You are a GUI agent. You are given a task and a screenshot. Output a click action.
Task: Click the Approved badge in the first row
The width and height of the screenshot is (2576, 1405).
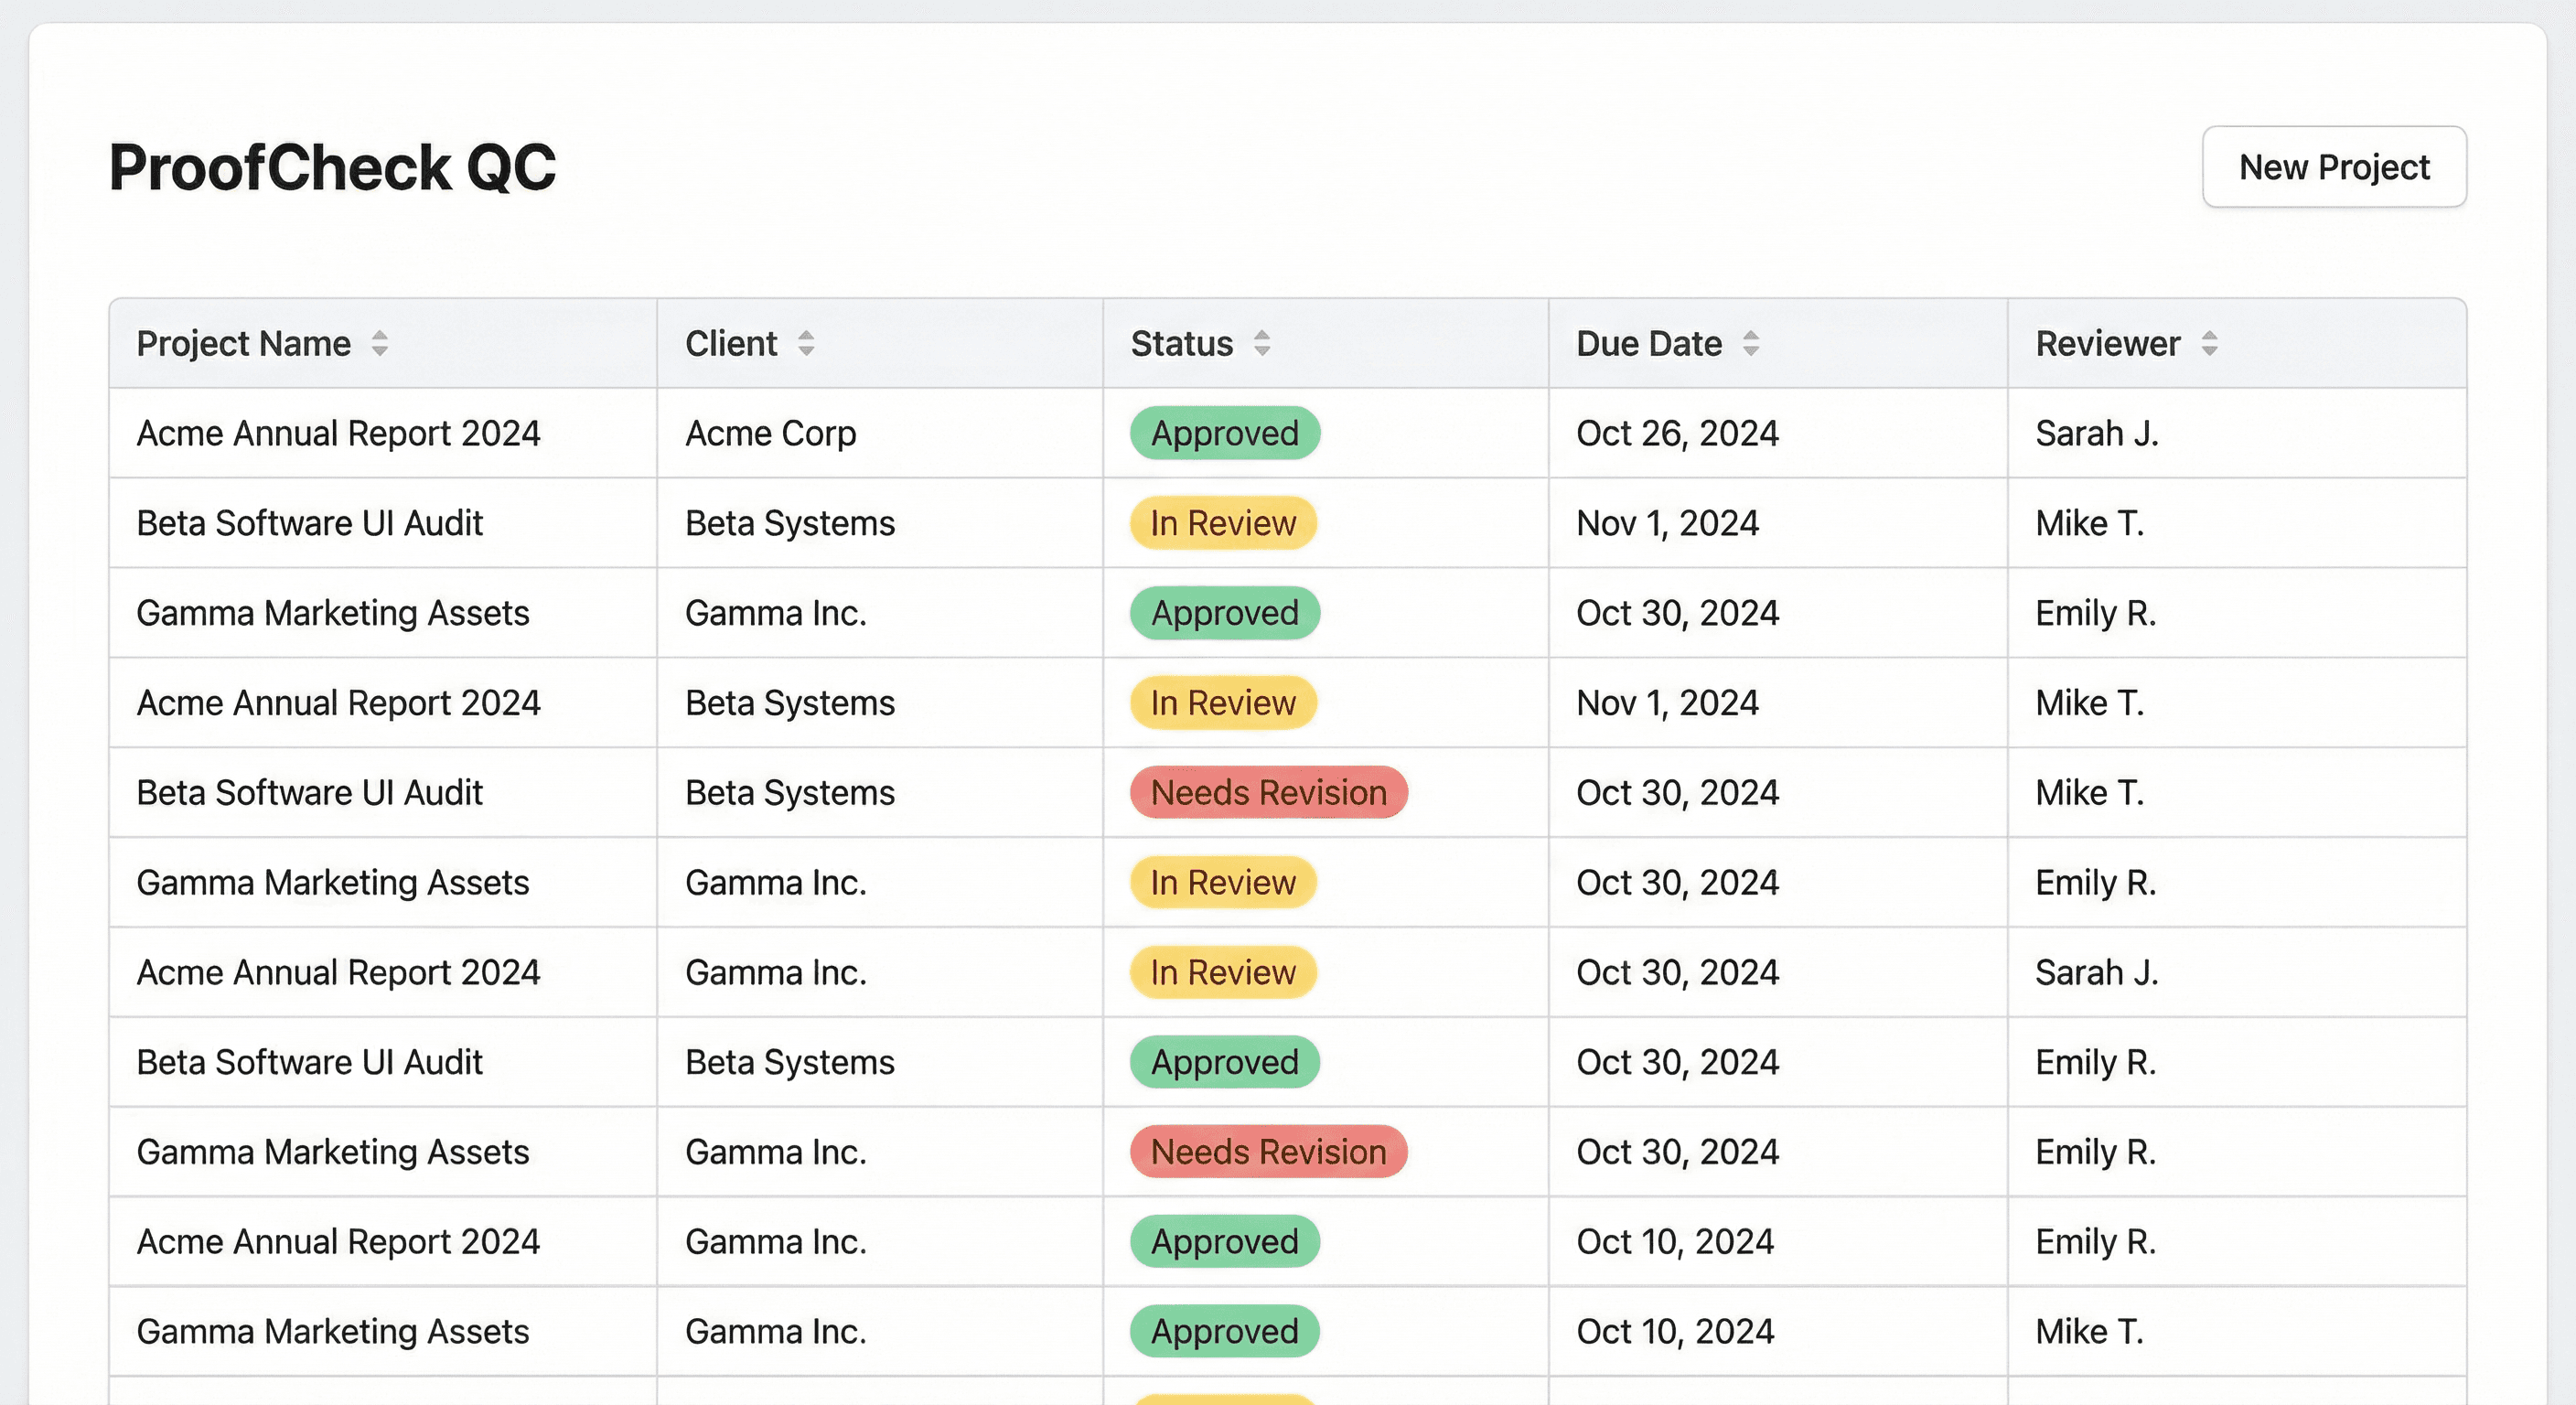(x=1224, y=433)
